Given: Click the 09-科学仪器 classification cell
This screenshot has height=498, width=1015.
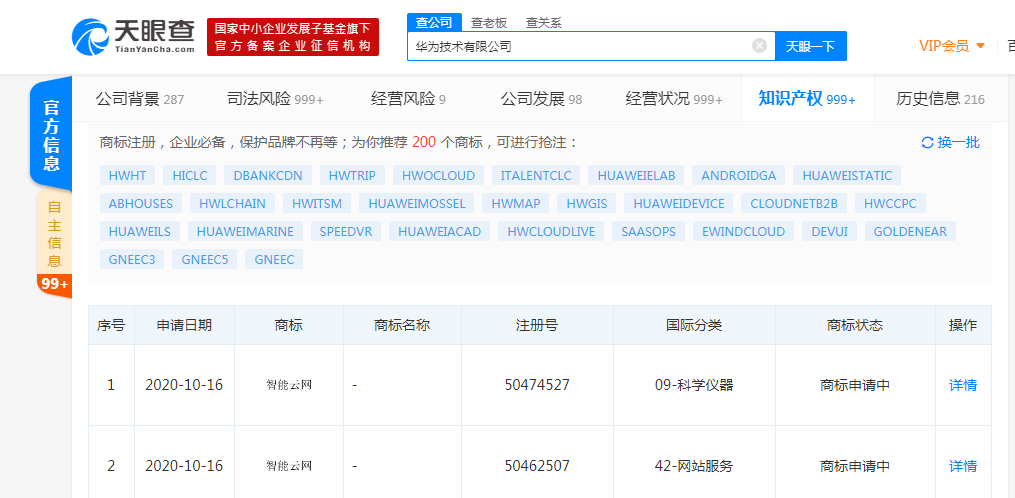Looking at the screenshot, I should point(694,385).
